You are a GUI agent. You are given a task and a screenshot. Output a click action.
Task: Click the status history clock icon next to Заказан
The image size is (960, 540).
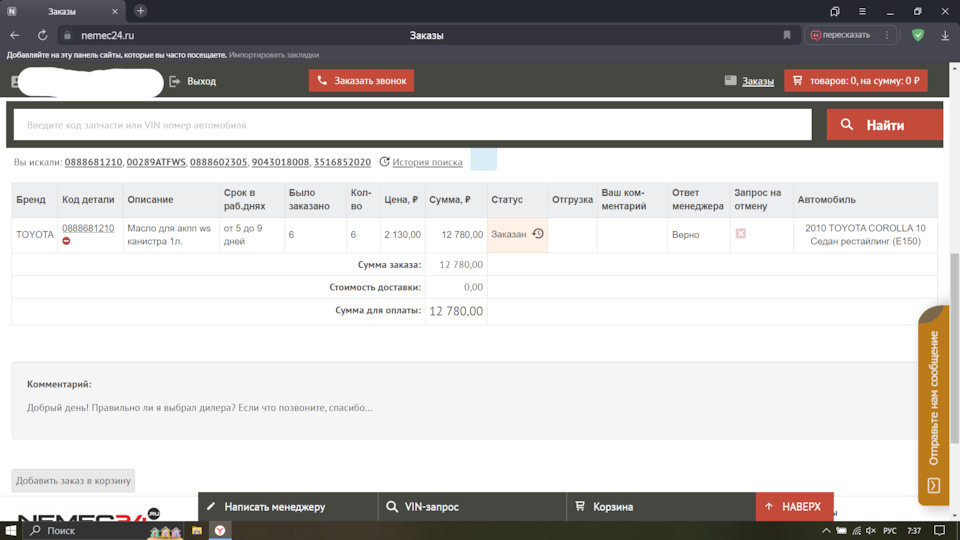click(538, 234)
